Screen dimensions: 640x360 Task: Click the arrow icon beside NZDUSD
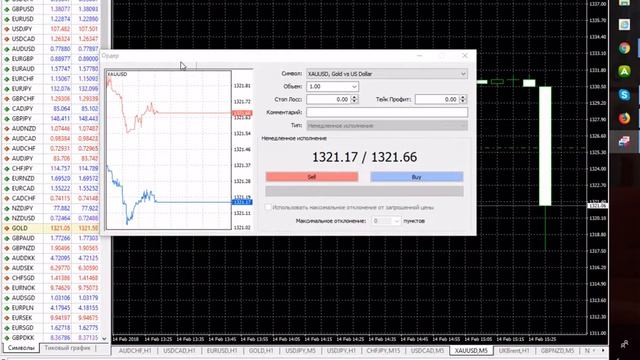click(7, 218)
